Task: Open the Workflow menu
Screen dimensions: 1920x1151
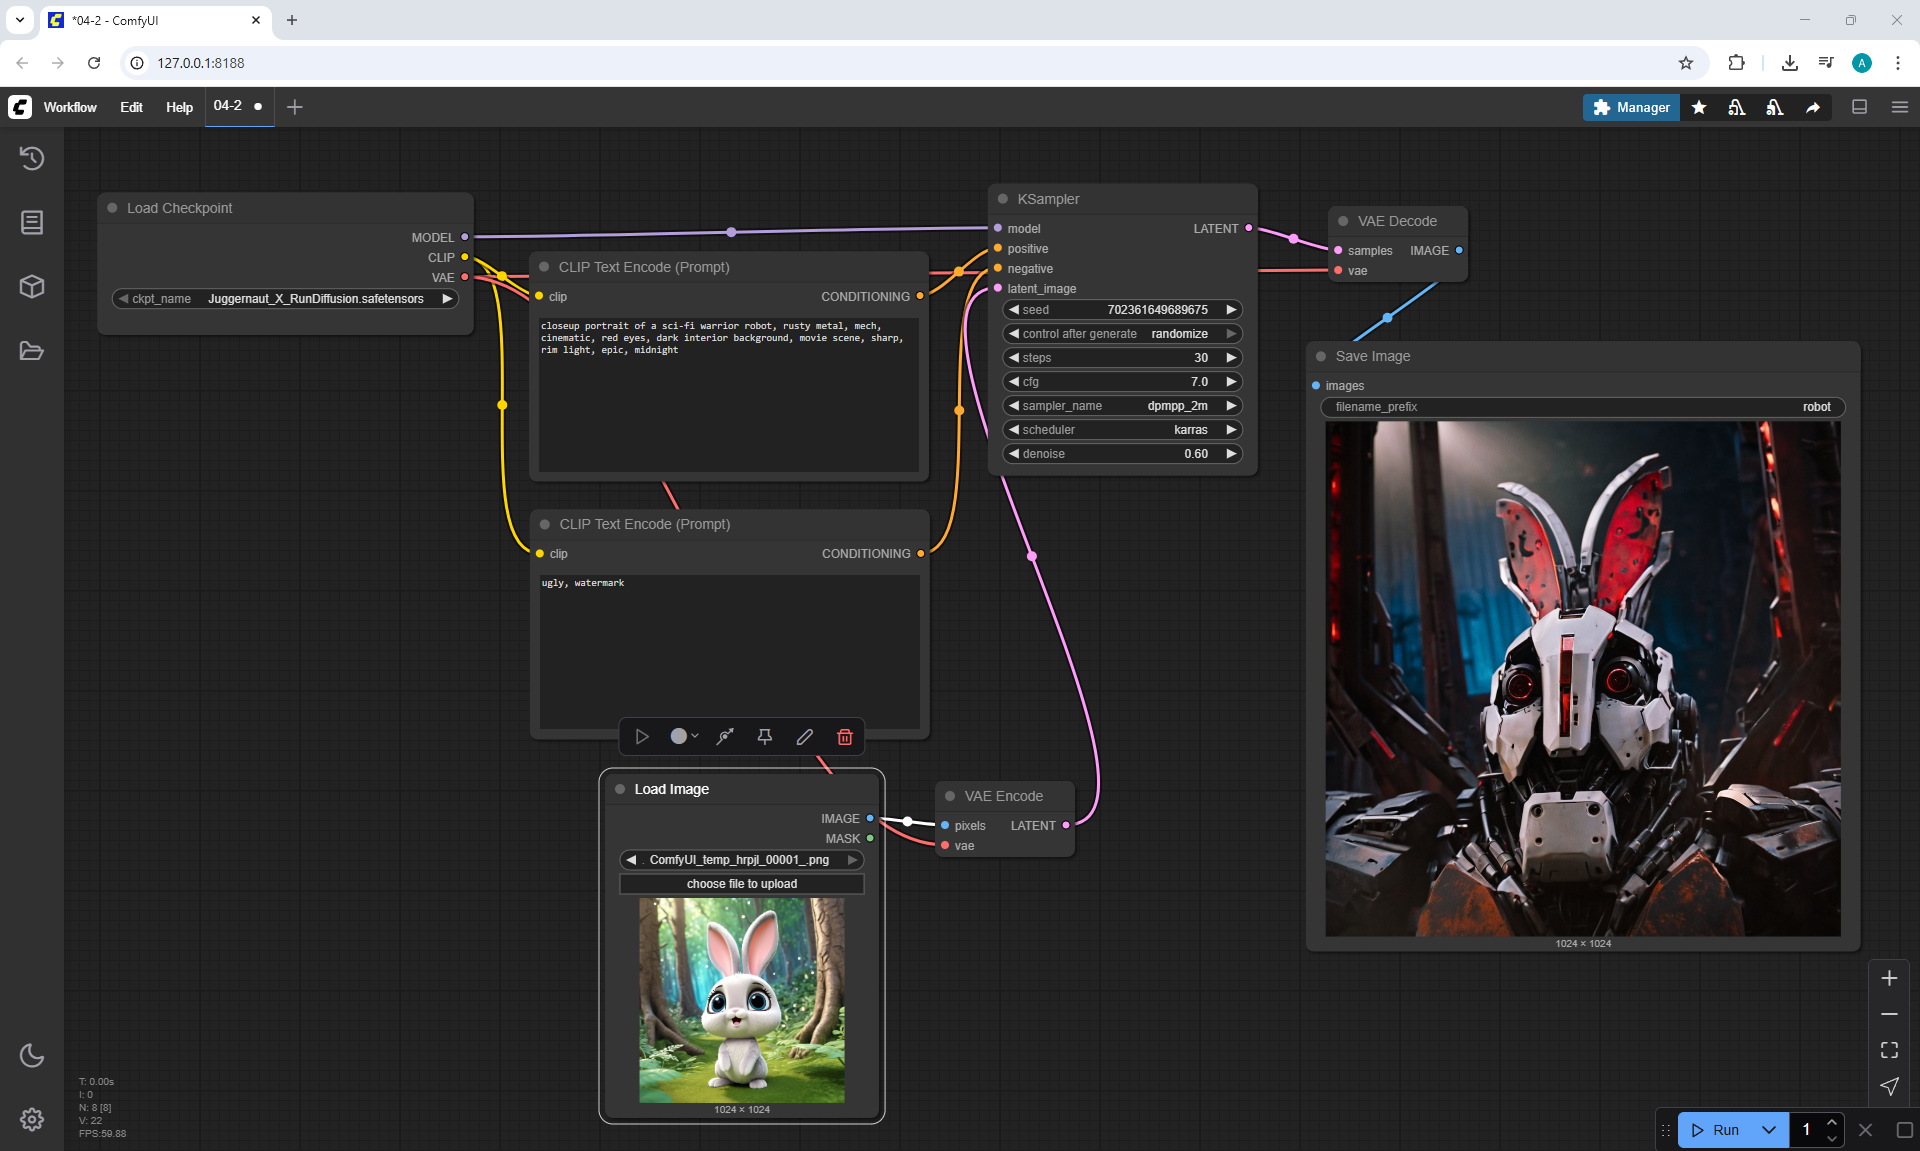Action: pyautogui.click(x=70, y=107)
